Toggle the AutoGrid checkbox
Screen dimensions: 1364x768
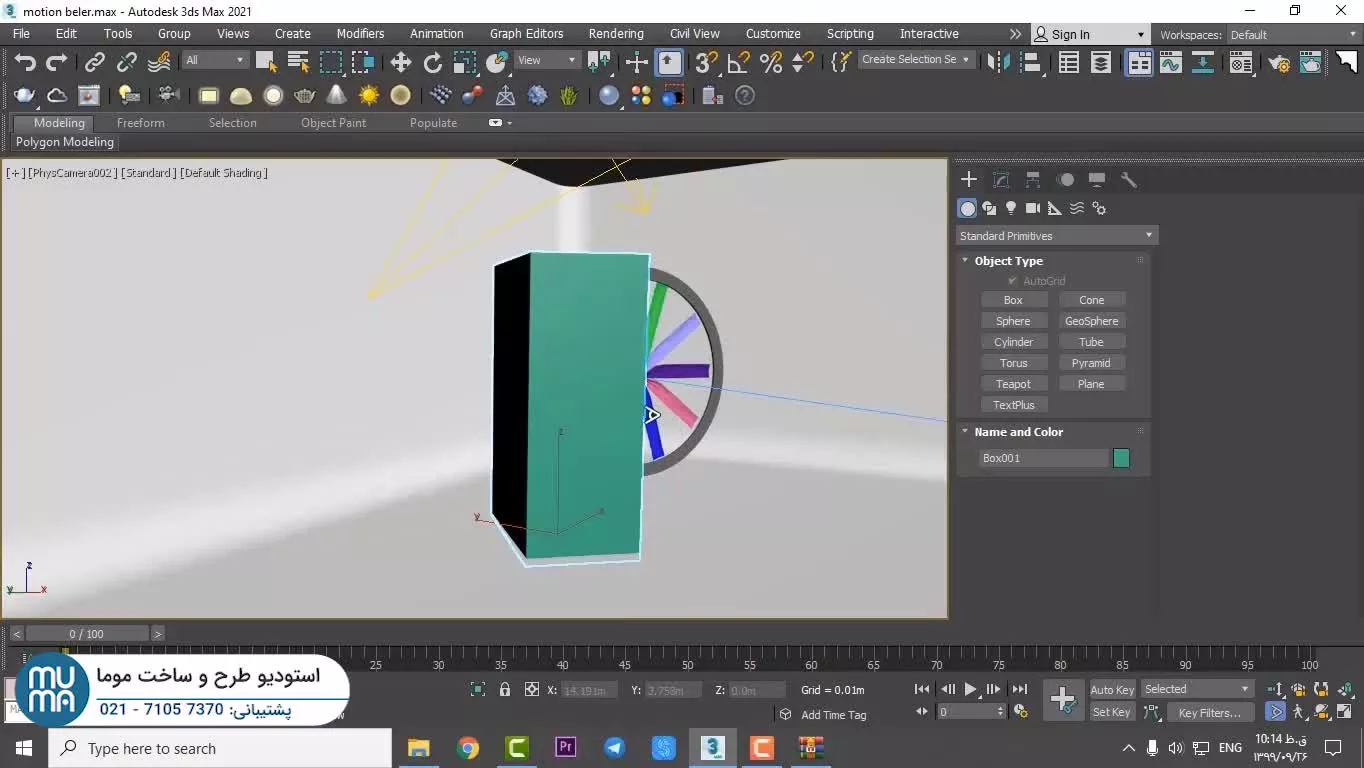[x=1013, y=281]
